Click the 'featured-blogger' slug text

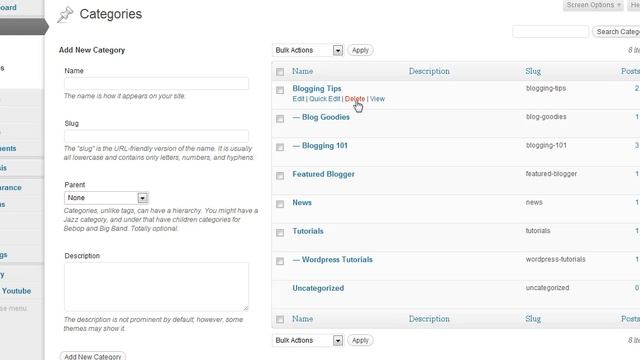pyautogui.click(x=551, y=174)
